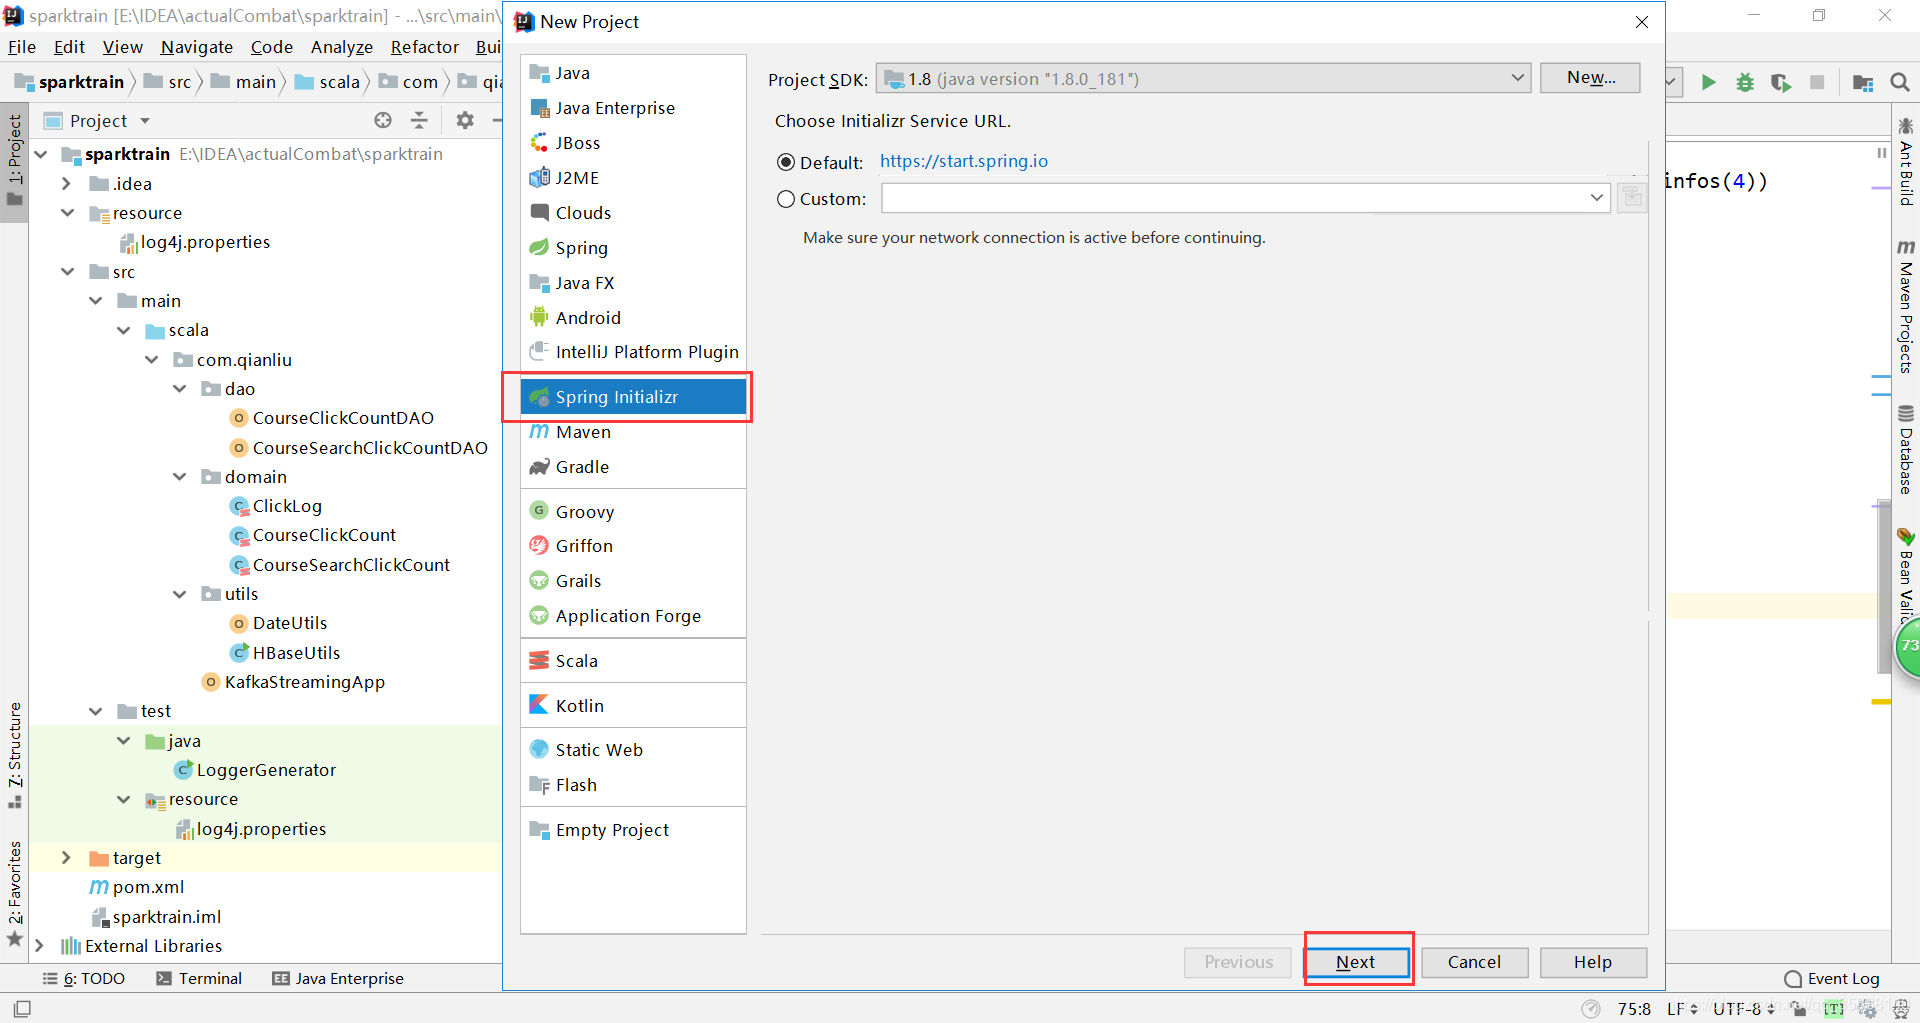This screenshot has width=1920, height=1023.
Task: Collapse the sparktrain root node
Action: (x=41, y=154)
